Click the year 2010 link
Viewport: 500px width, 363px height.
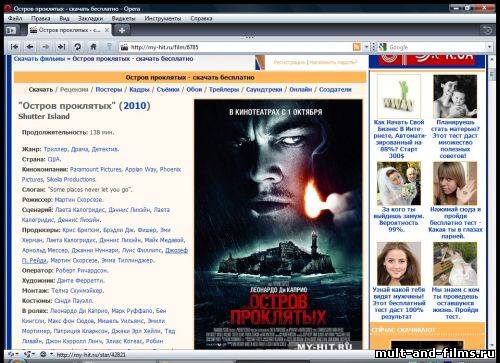click(x=135, y=106)
